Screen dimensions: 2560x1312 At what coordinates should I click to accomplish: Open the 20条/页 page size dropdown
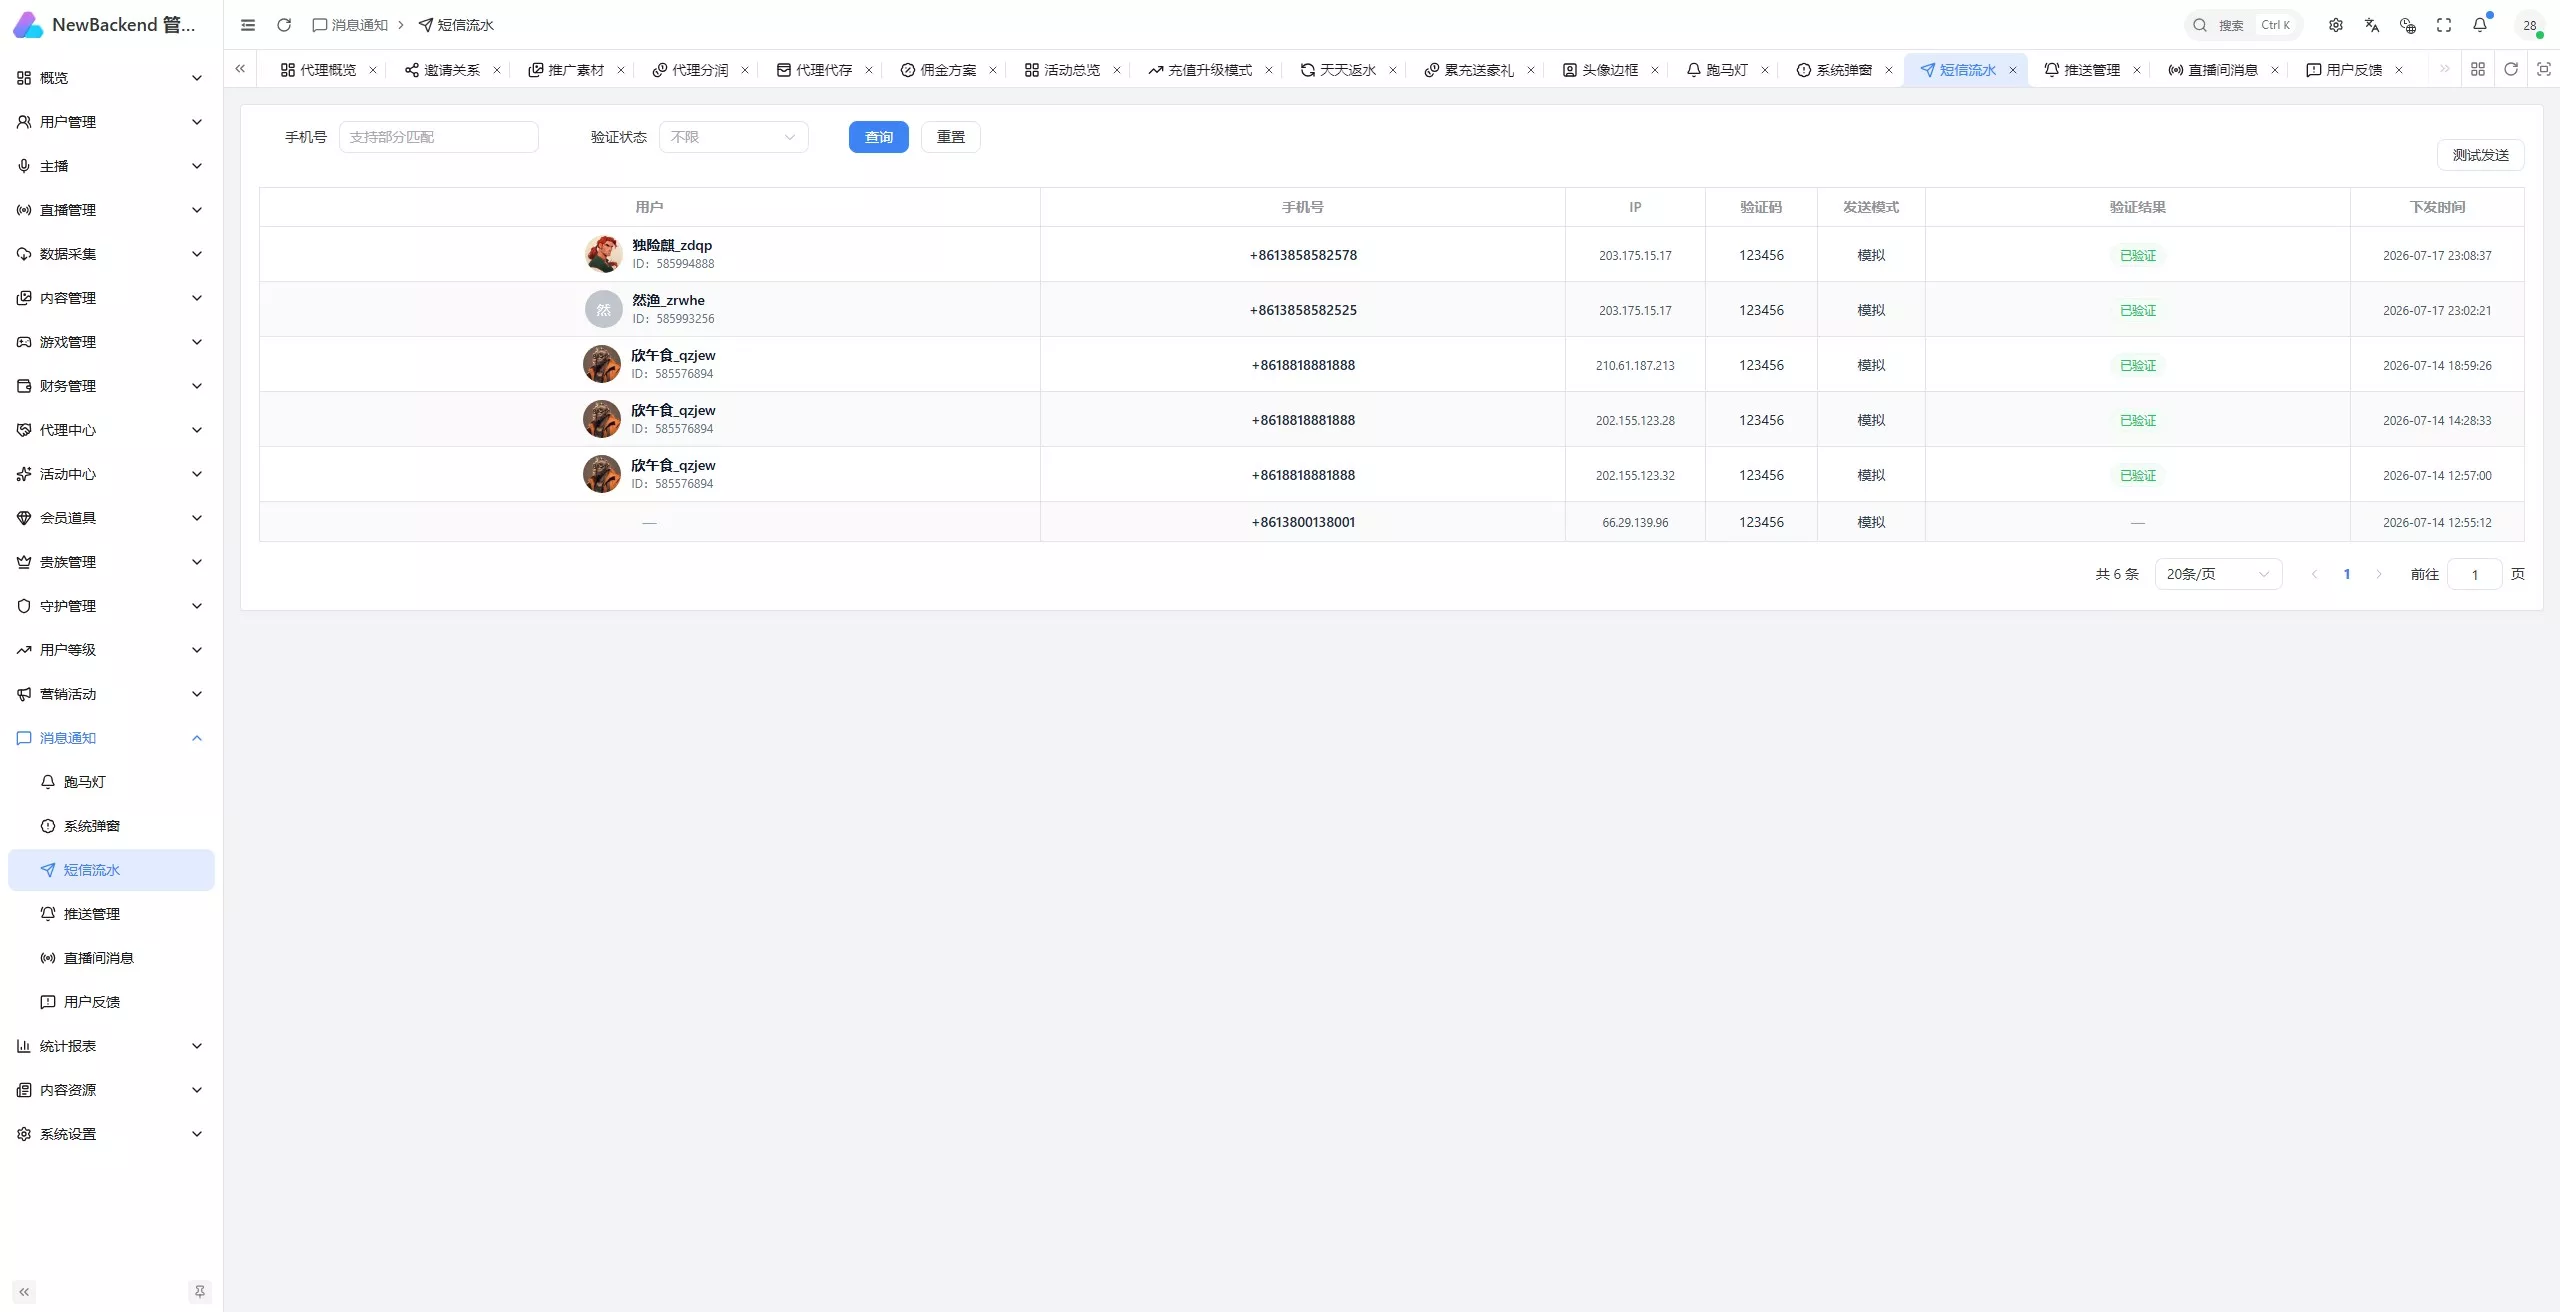pos(2219,574)
